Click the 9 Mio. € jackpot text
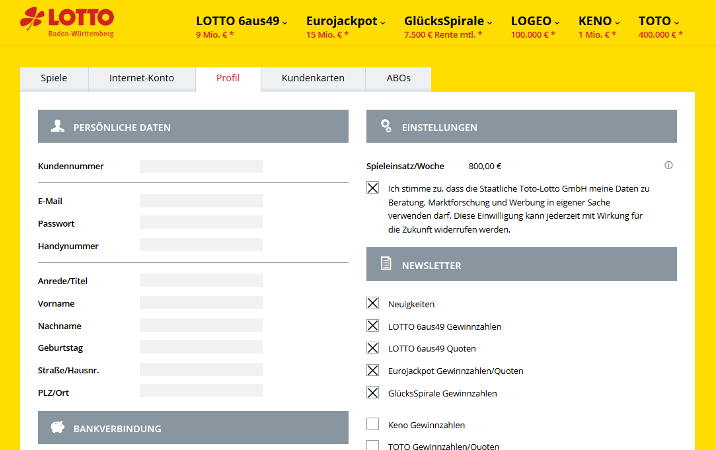Viewport: 716px width, 450px height. pyautogui.click(x=215, y=35)
